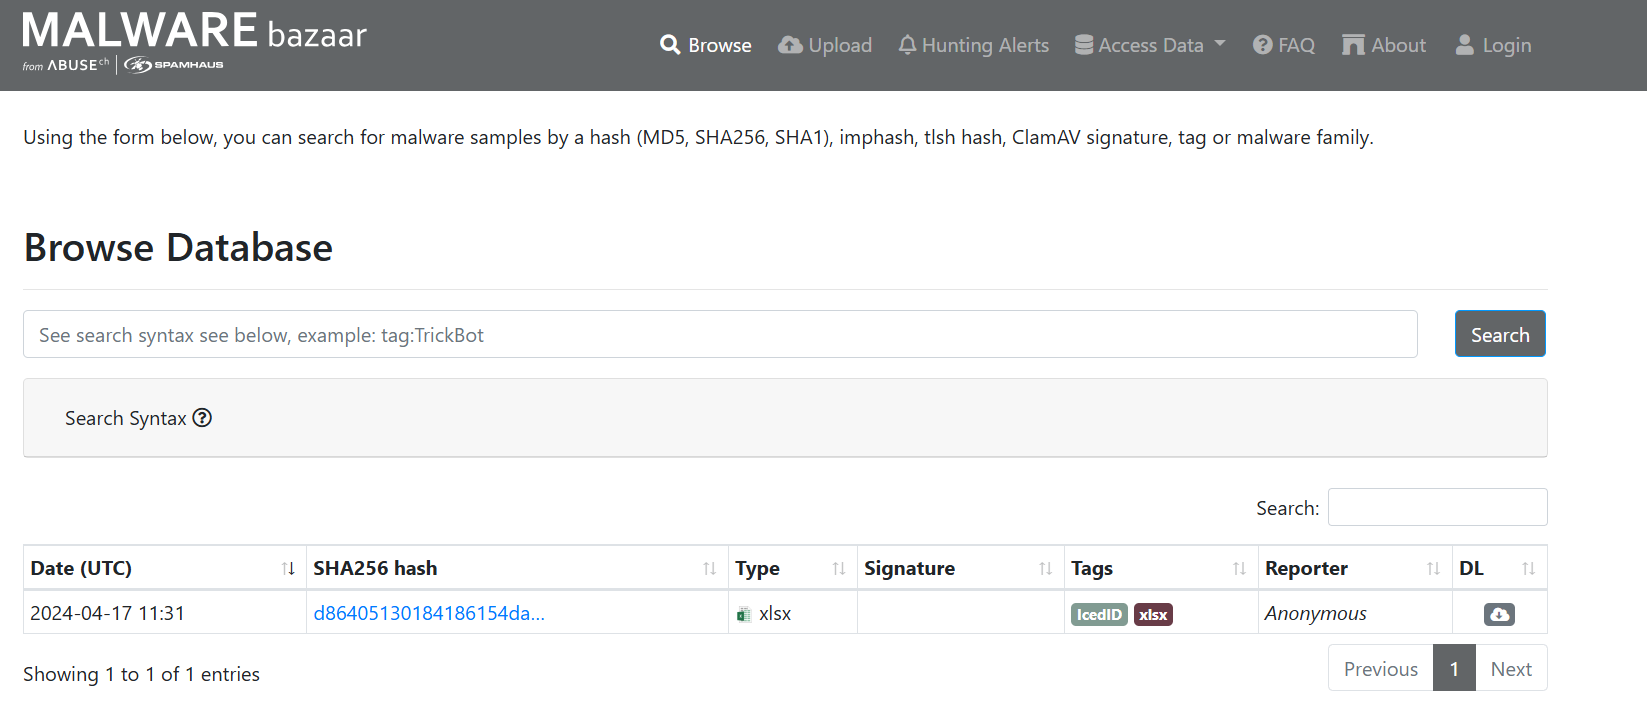Click the Search Syntax help question icon
1647x705 pixels.
tap(202, 418)
